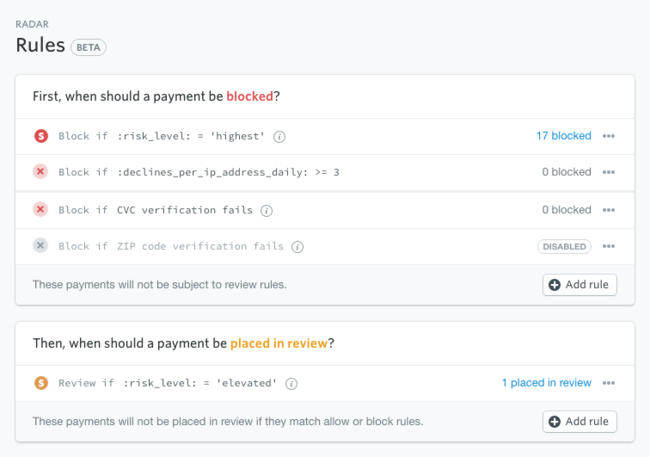
Task: Open options menu for ZIP code verification rule
Action: (609, 246)
